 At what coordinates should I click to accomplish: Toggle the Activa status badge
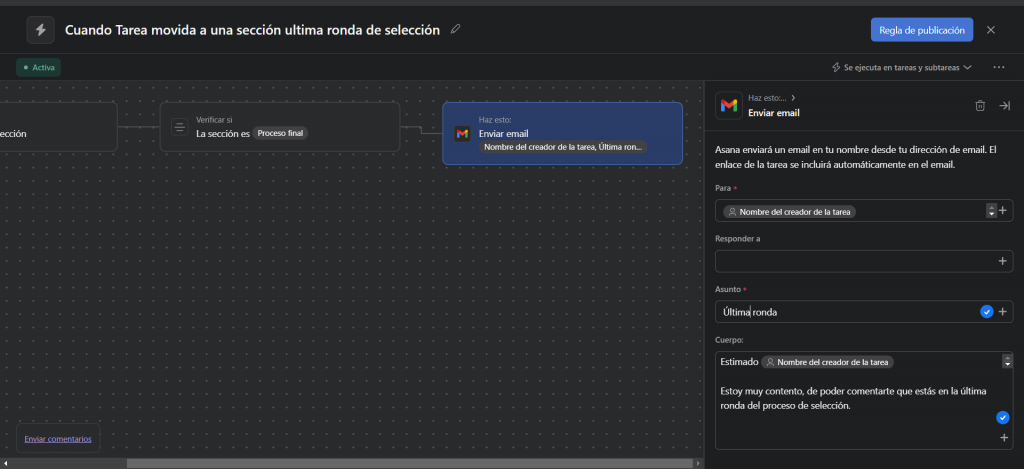pos(39,67)
